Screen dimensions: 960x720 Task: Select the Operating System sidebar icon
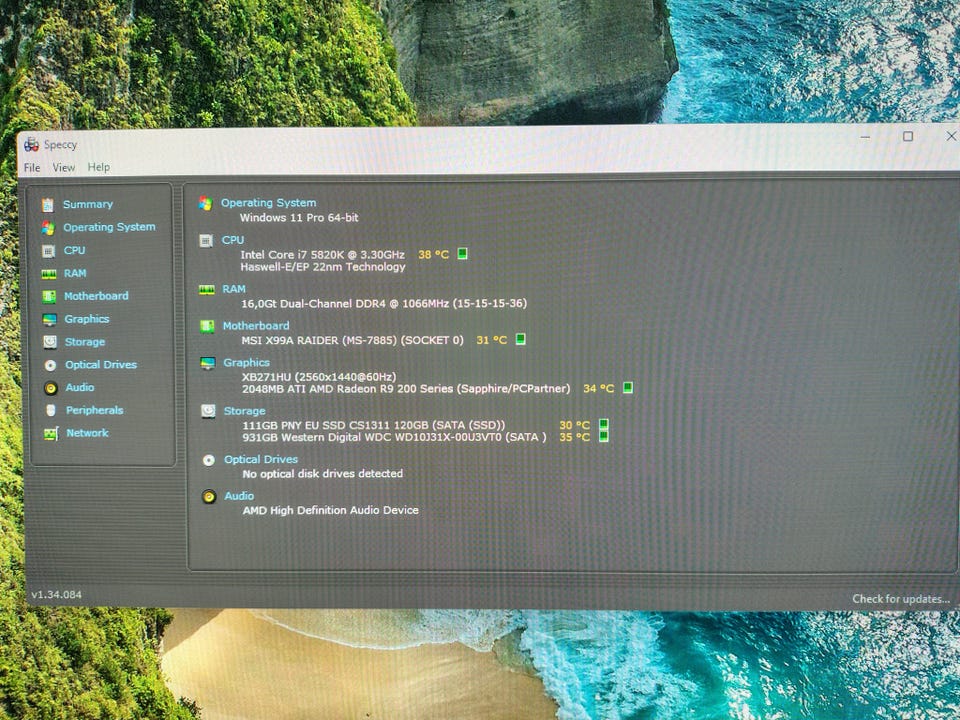(48, 228)
